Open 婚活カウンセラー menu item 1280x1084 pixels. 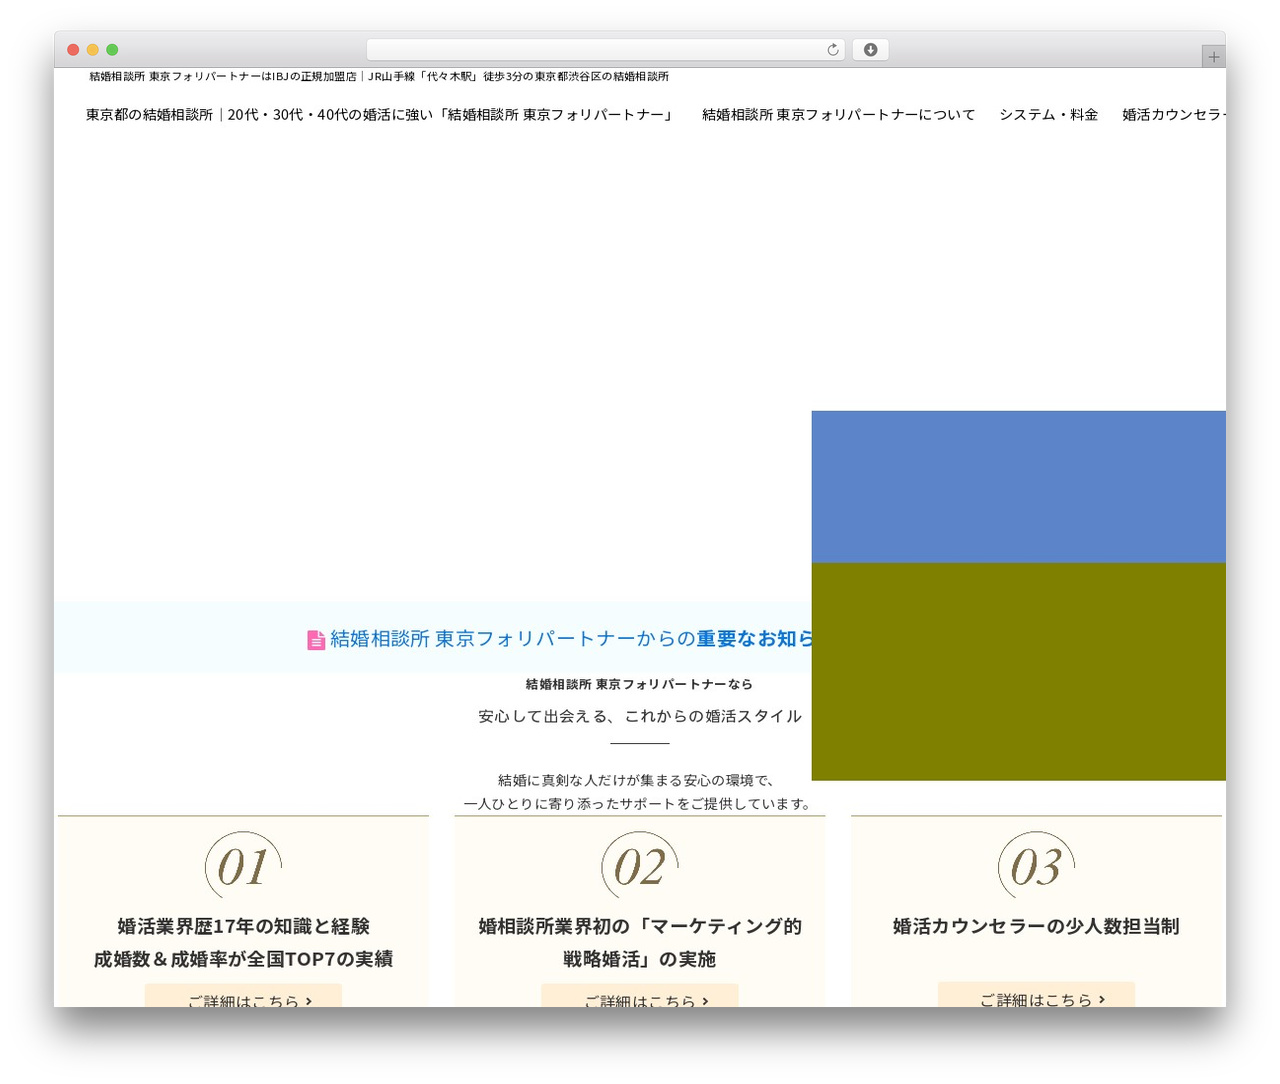[x=1173, y=115]
